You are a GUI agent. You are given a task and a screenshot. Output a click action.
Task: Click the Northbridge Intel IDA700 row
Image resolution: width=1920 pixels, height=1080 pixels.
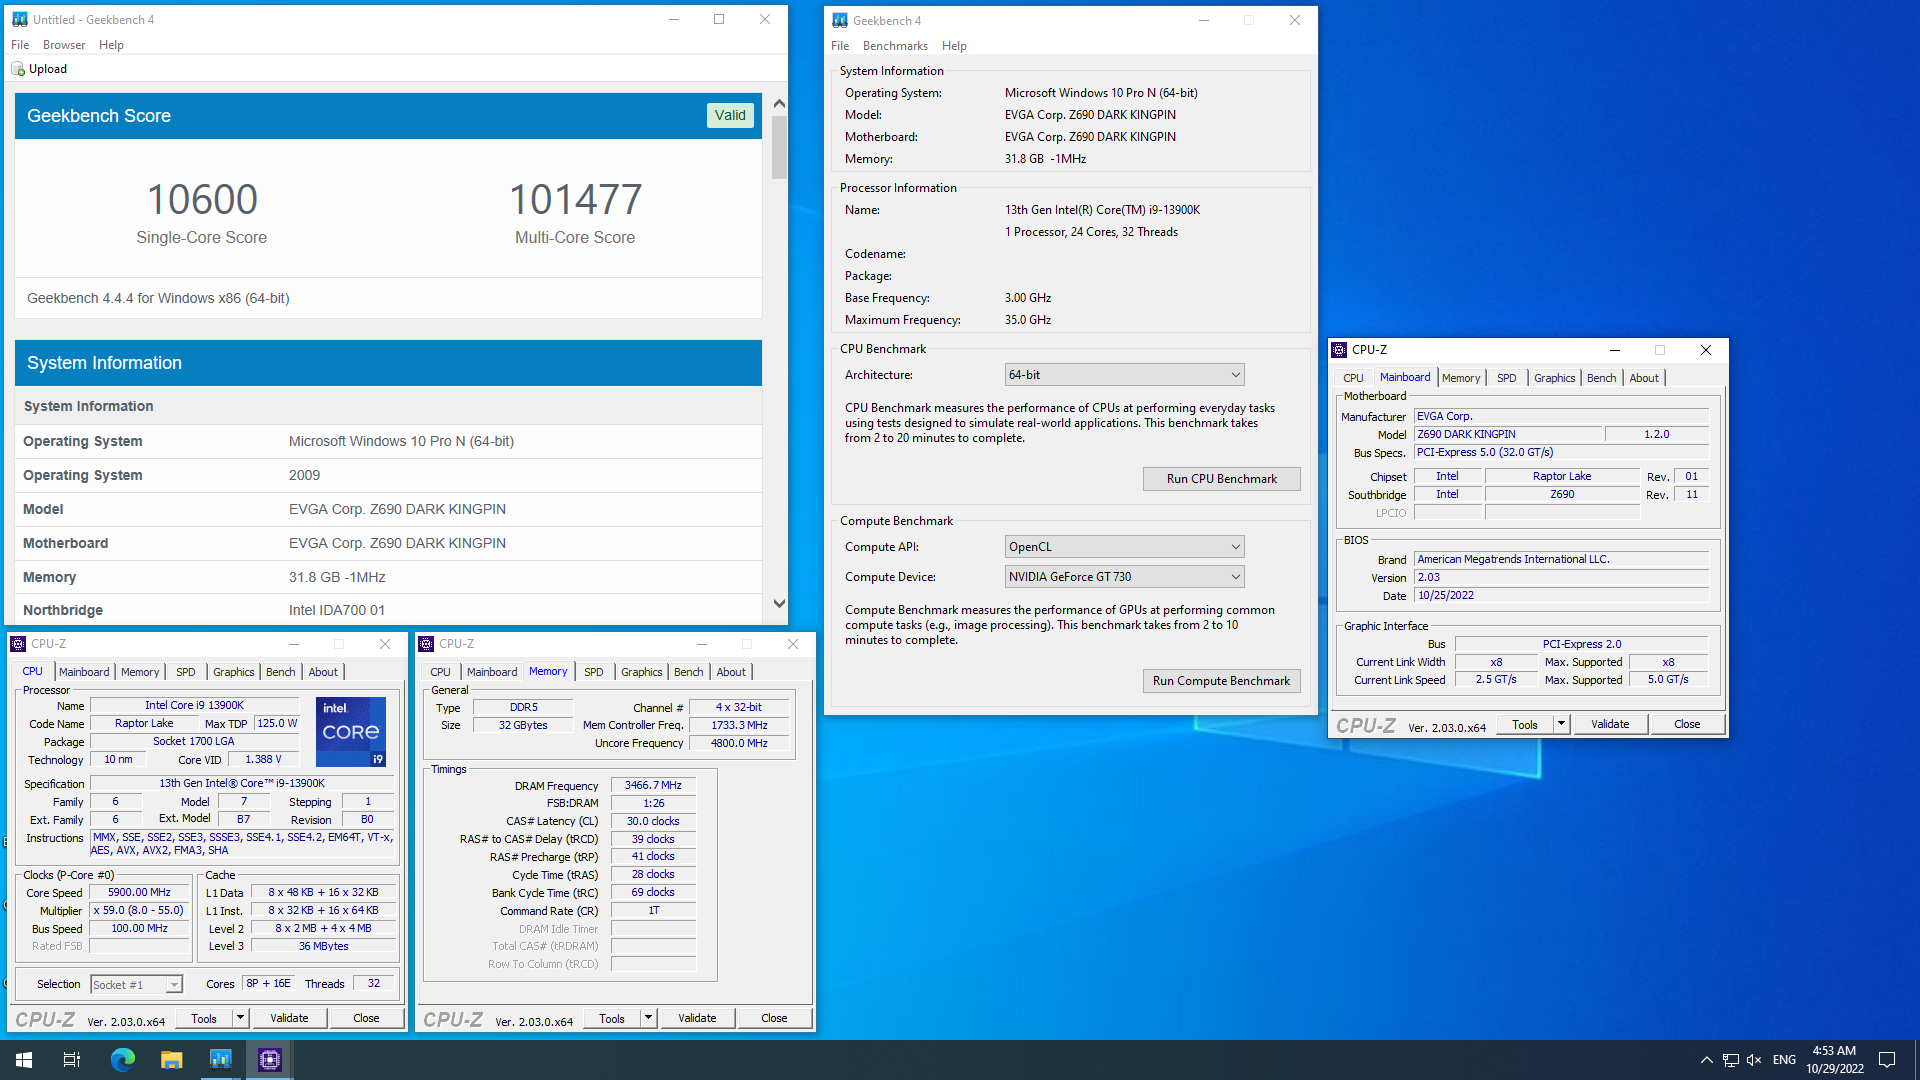[388, 610]
